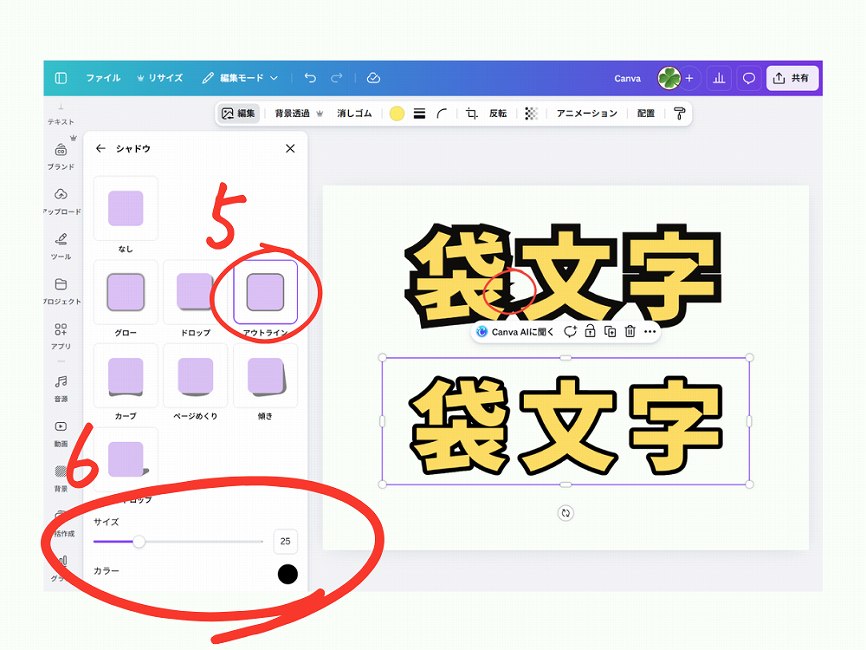Go back using the シャドウ panel arrow
866x650 pixels.
click(x=100, y=148)
